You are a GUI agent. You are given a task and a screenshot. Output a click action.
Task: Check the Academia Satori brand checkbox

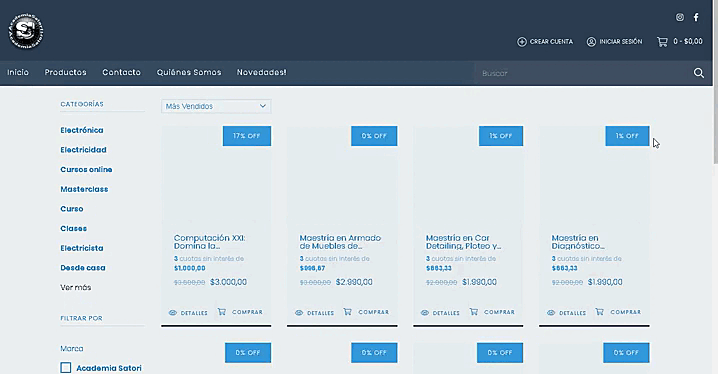(66, 368)
